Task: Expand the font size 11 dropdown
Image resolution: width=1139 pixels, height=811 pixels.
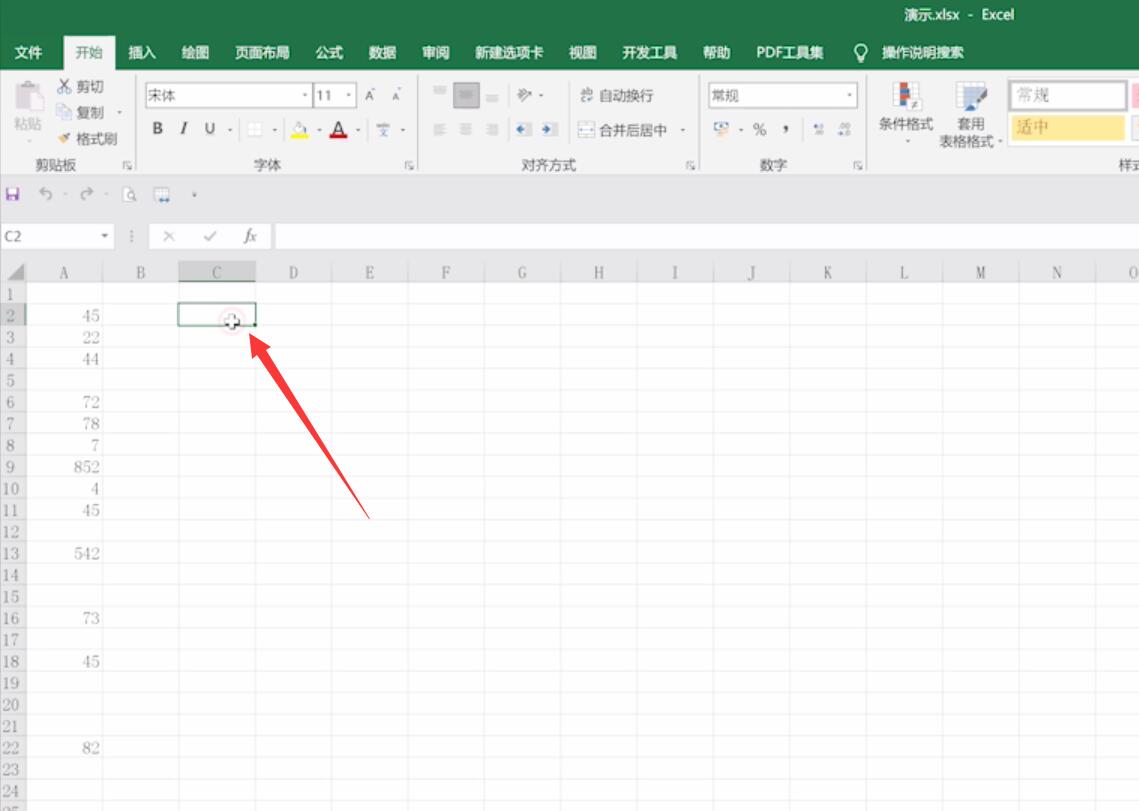Action: [349, 95]
